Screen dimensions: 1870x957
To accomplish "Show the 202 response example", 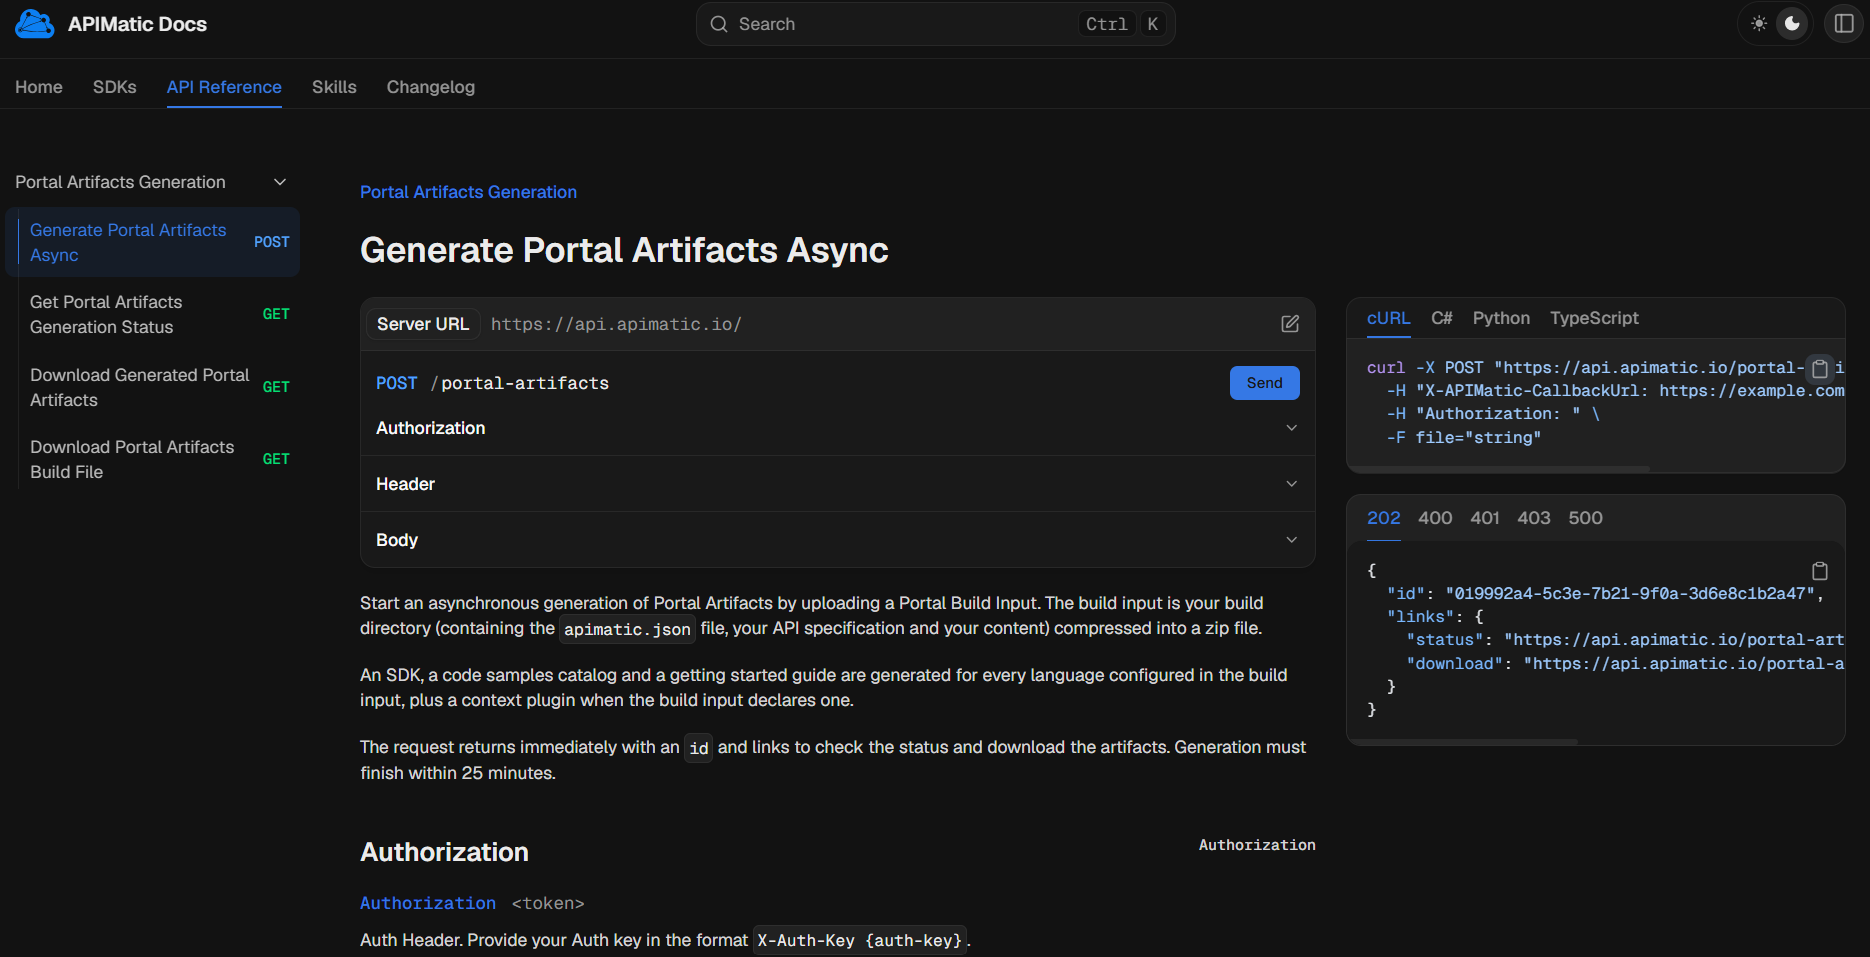I will [x=1384, y=518].
